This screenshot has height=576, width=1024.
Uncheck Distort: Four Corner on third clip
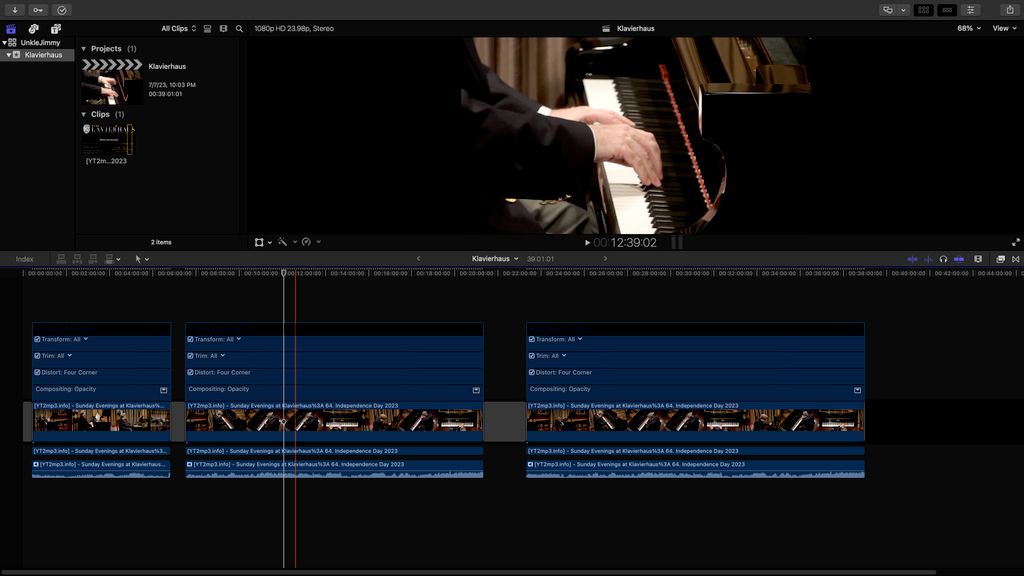click(532, 372)
